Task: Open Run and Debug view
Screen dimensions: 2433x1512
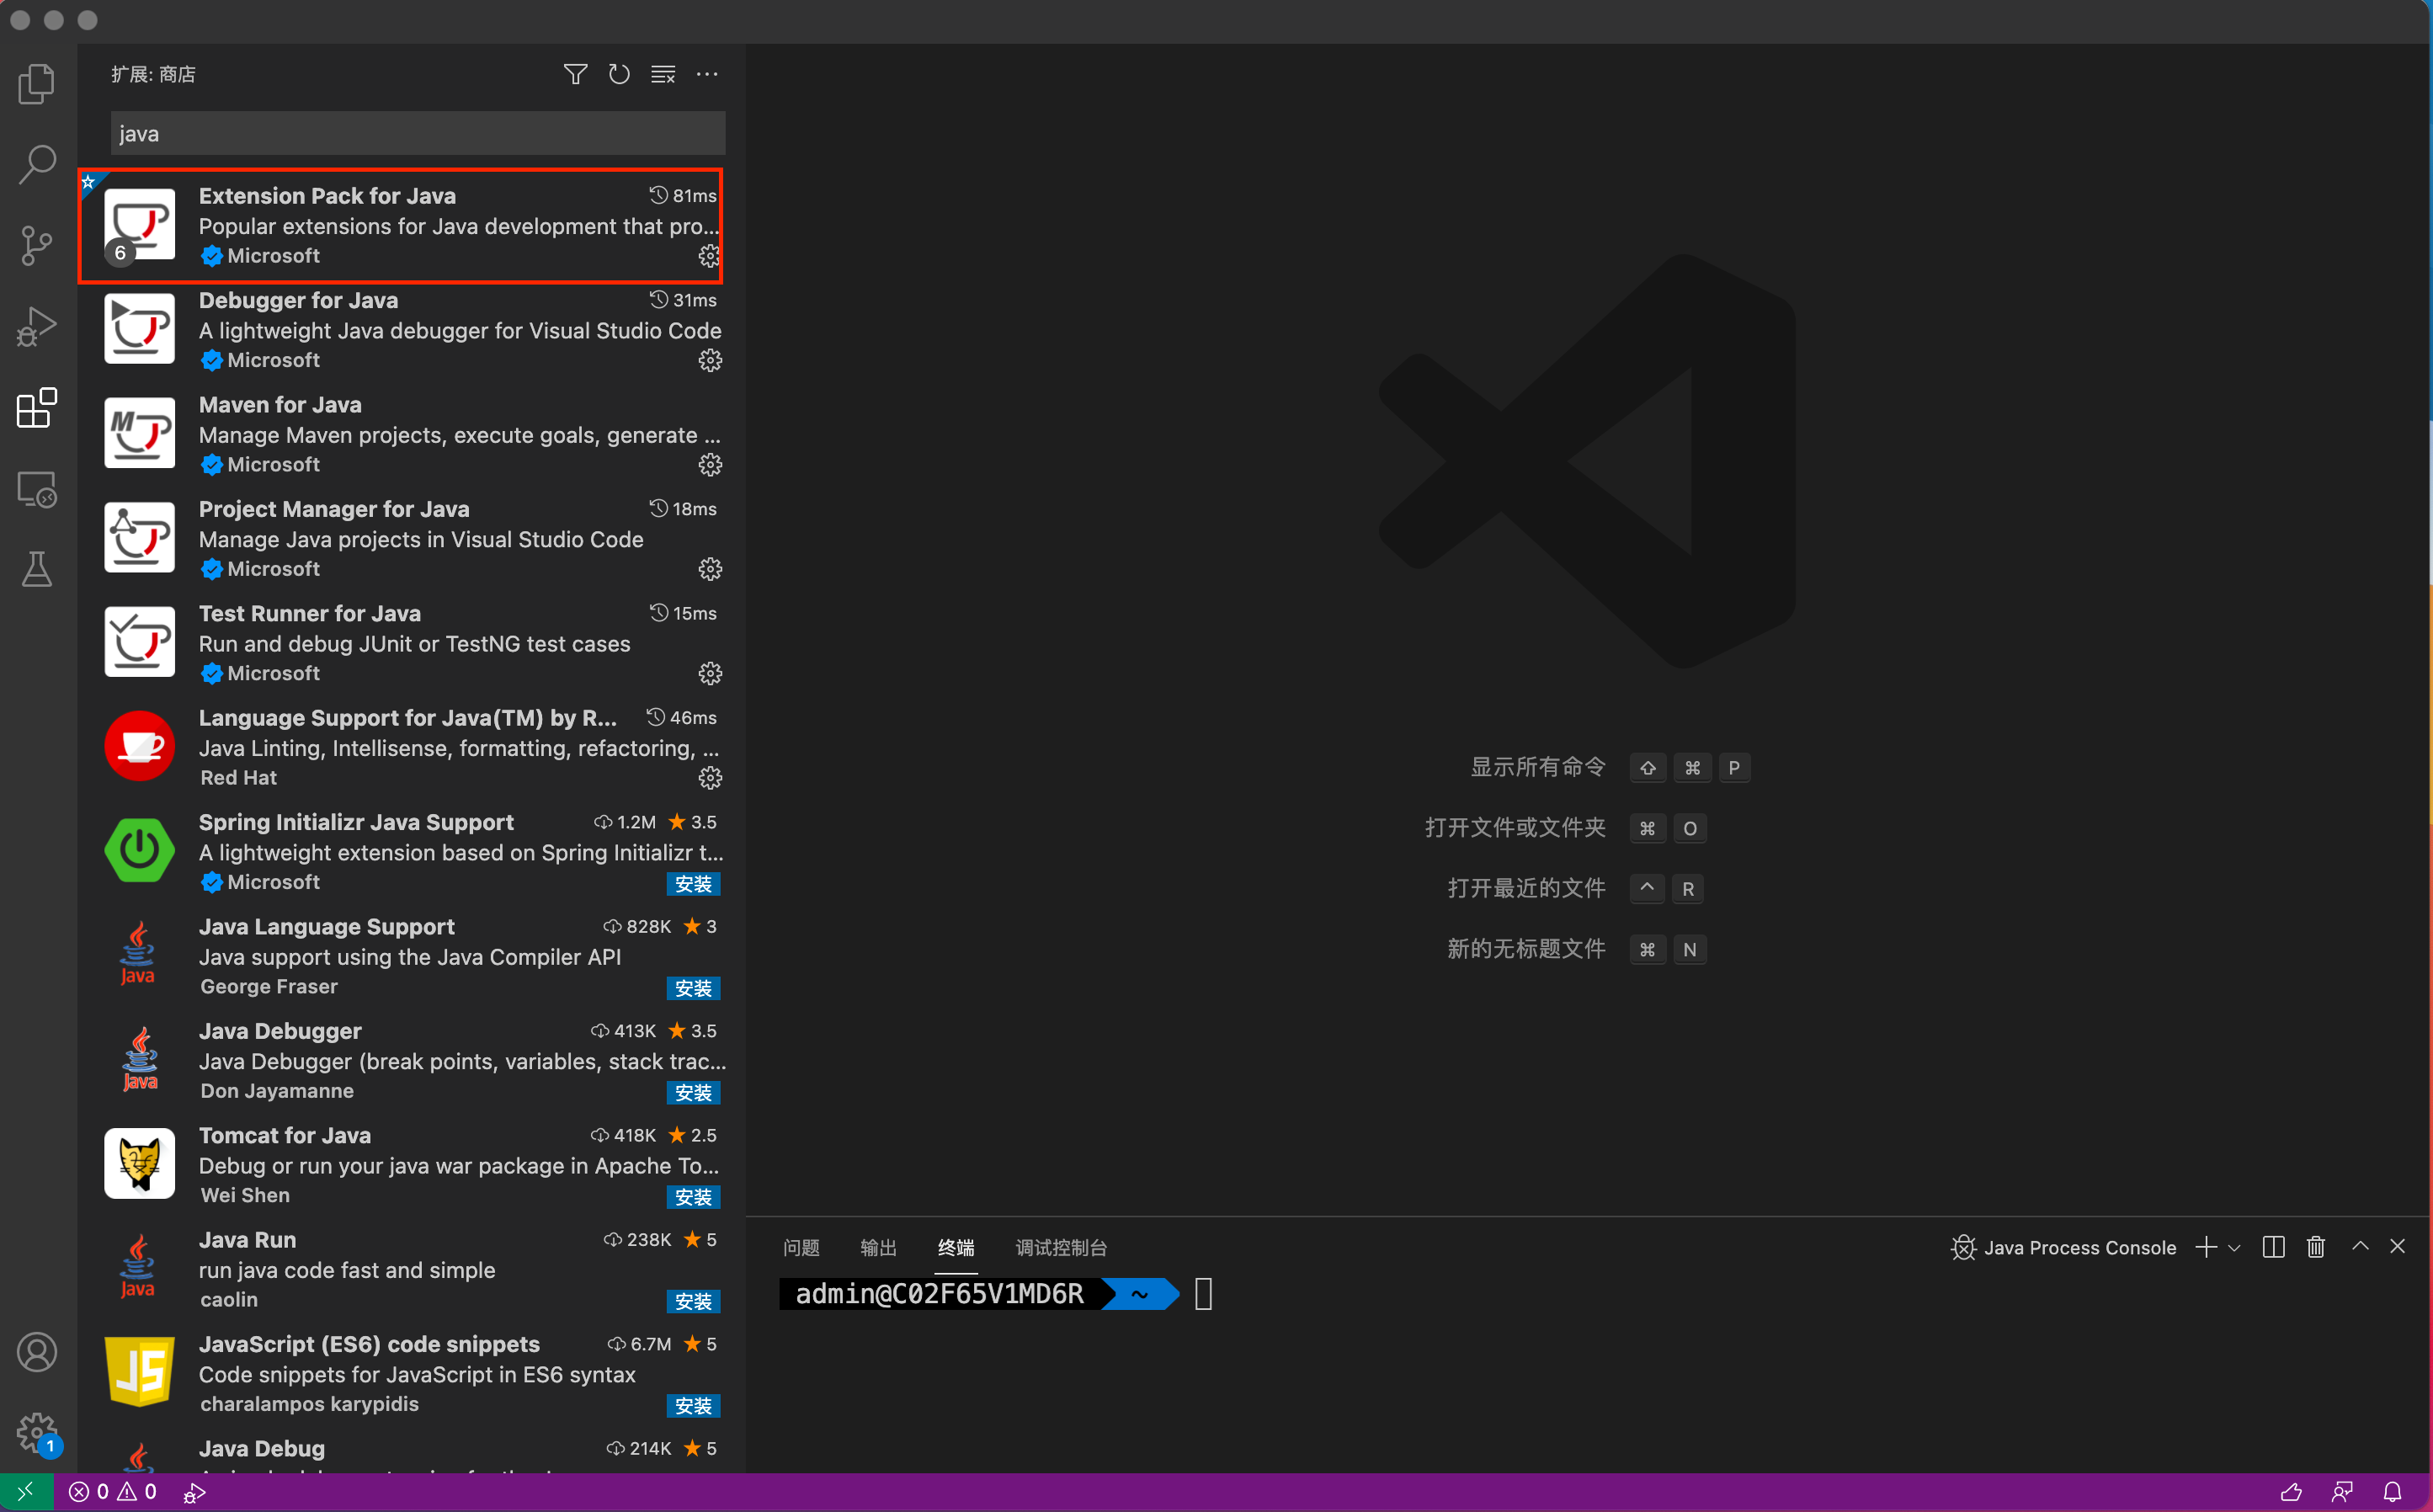Action: [x=37, y=327]
